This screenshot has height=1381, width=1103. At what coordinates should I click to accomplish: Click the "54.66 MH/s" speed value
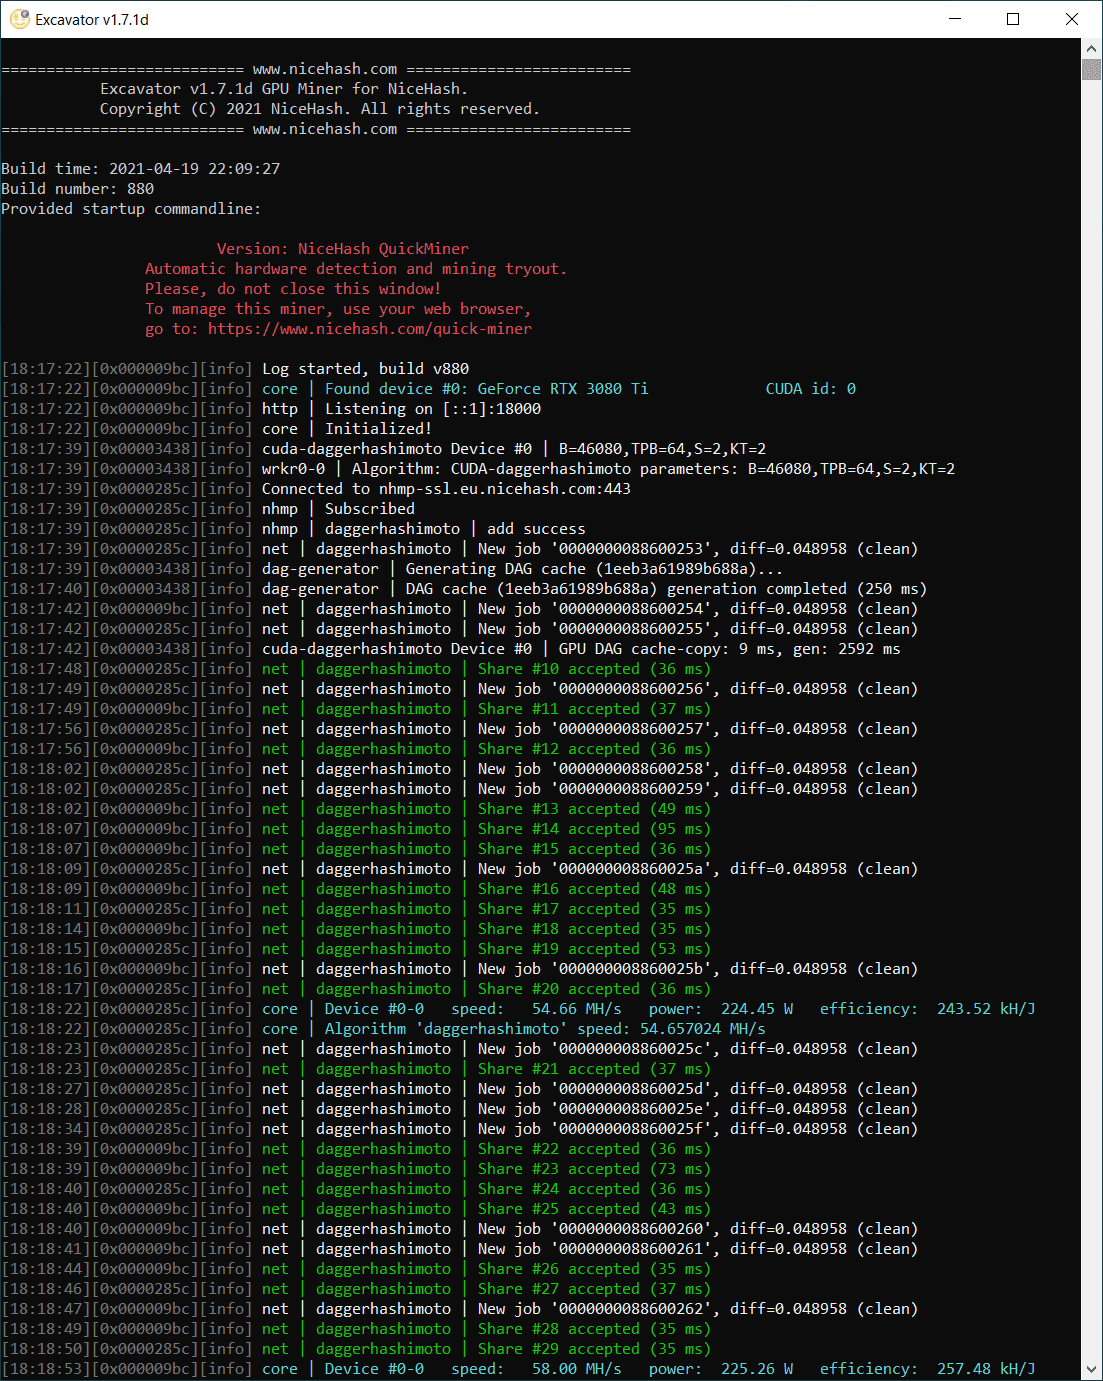pos(576,1009)
